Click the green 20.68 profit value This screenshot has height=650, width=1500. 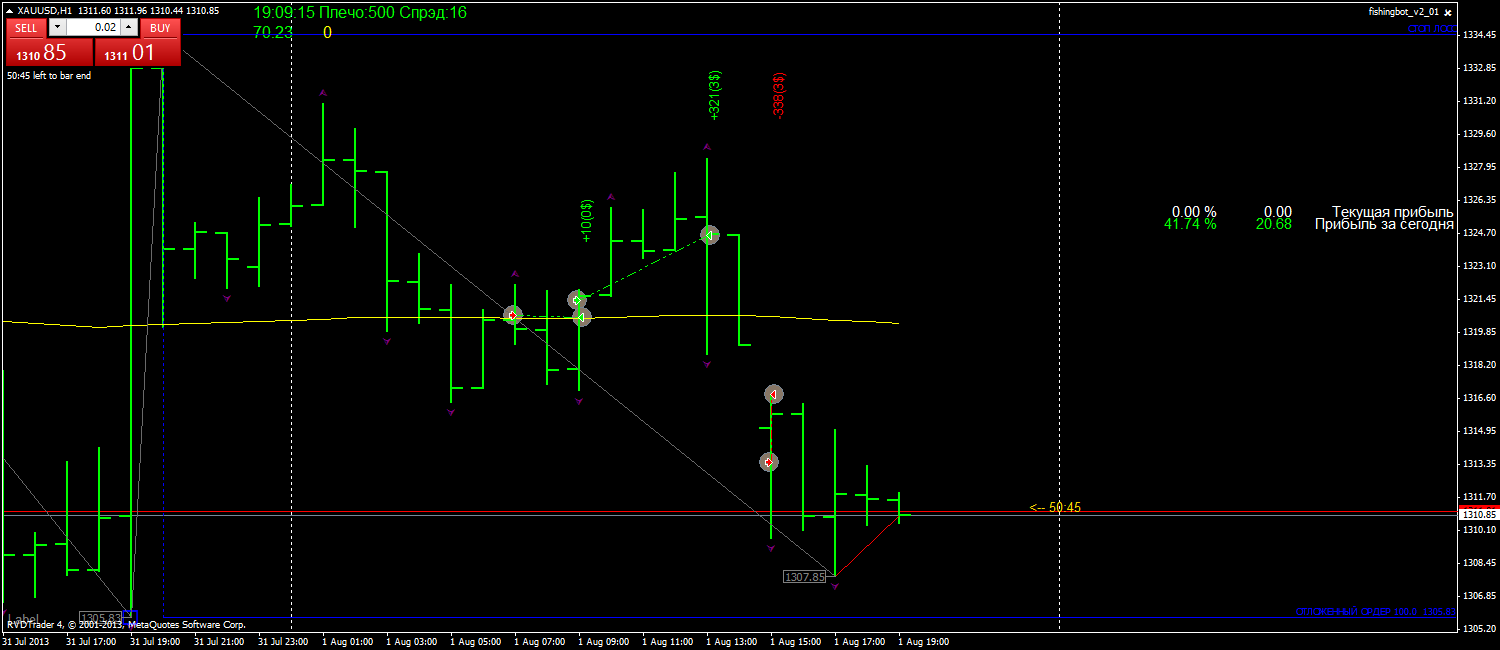pos(1274,224)
